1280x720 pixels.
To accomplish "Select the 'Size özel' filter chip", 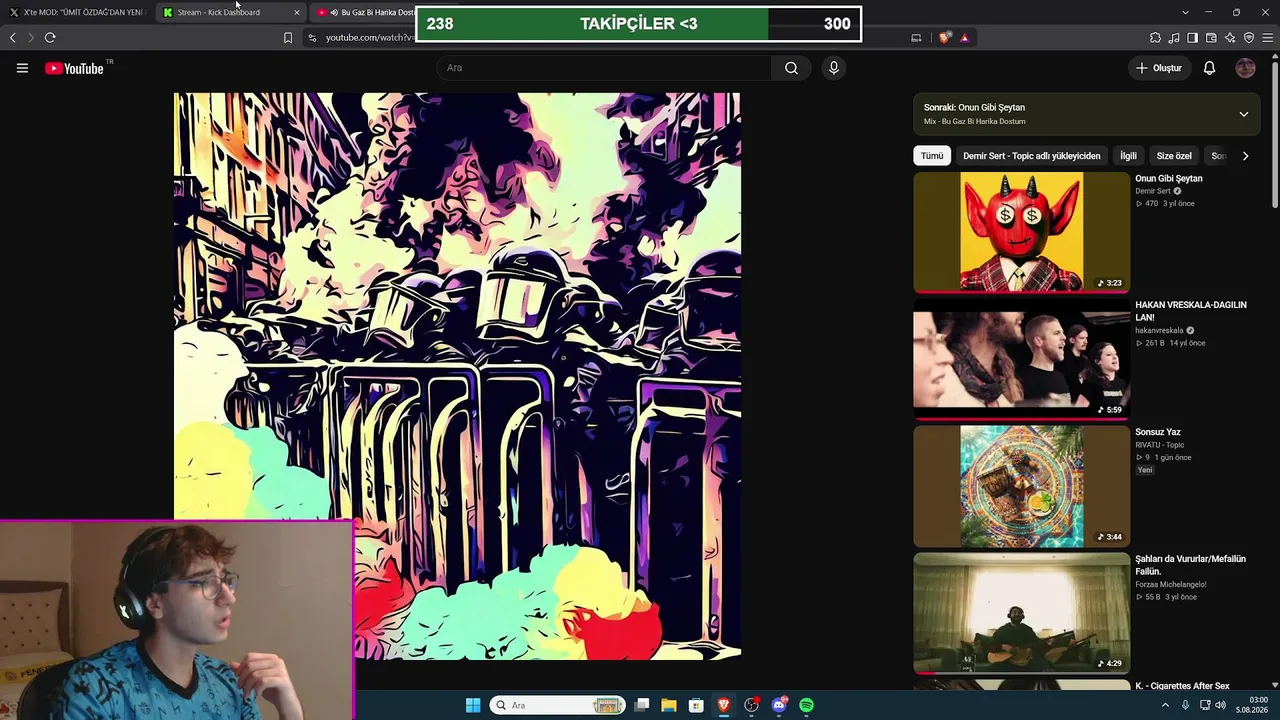I will [x=1174, y=156].
